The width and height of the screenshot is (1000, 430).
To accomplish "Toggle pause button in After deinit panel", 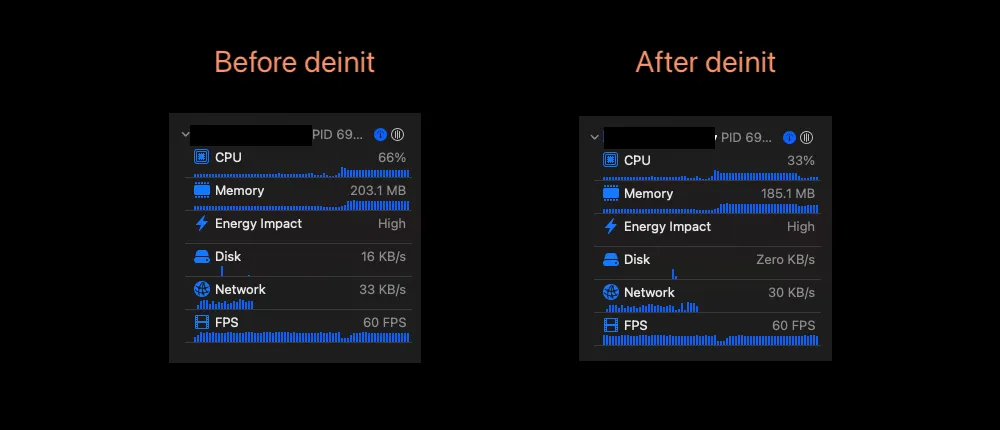I will click(x=806, y=137).
